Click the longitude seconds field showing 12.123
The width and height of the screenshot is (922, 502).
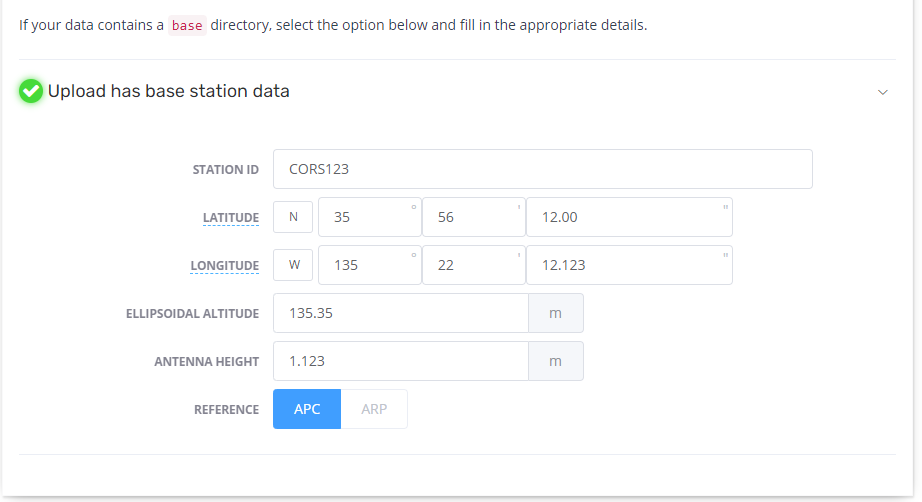(x=629, y=265)
